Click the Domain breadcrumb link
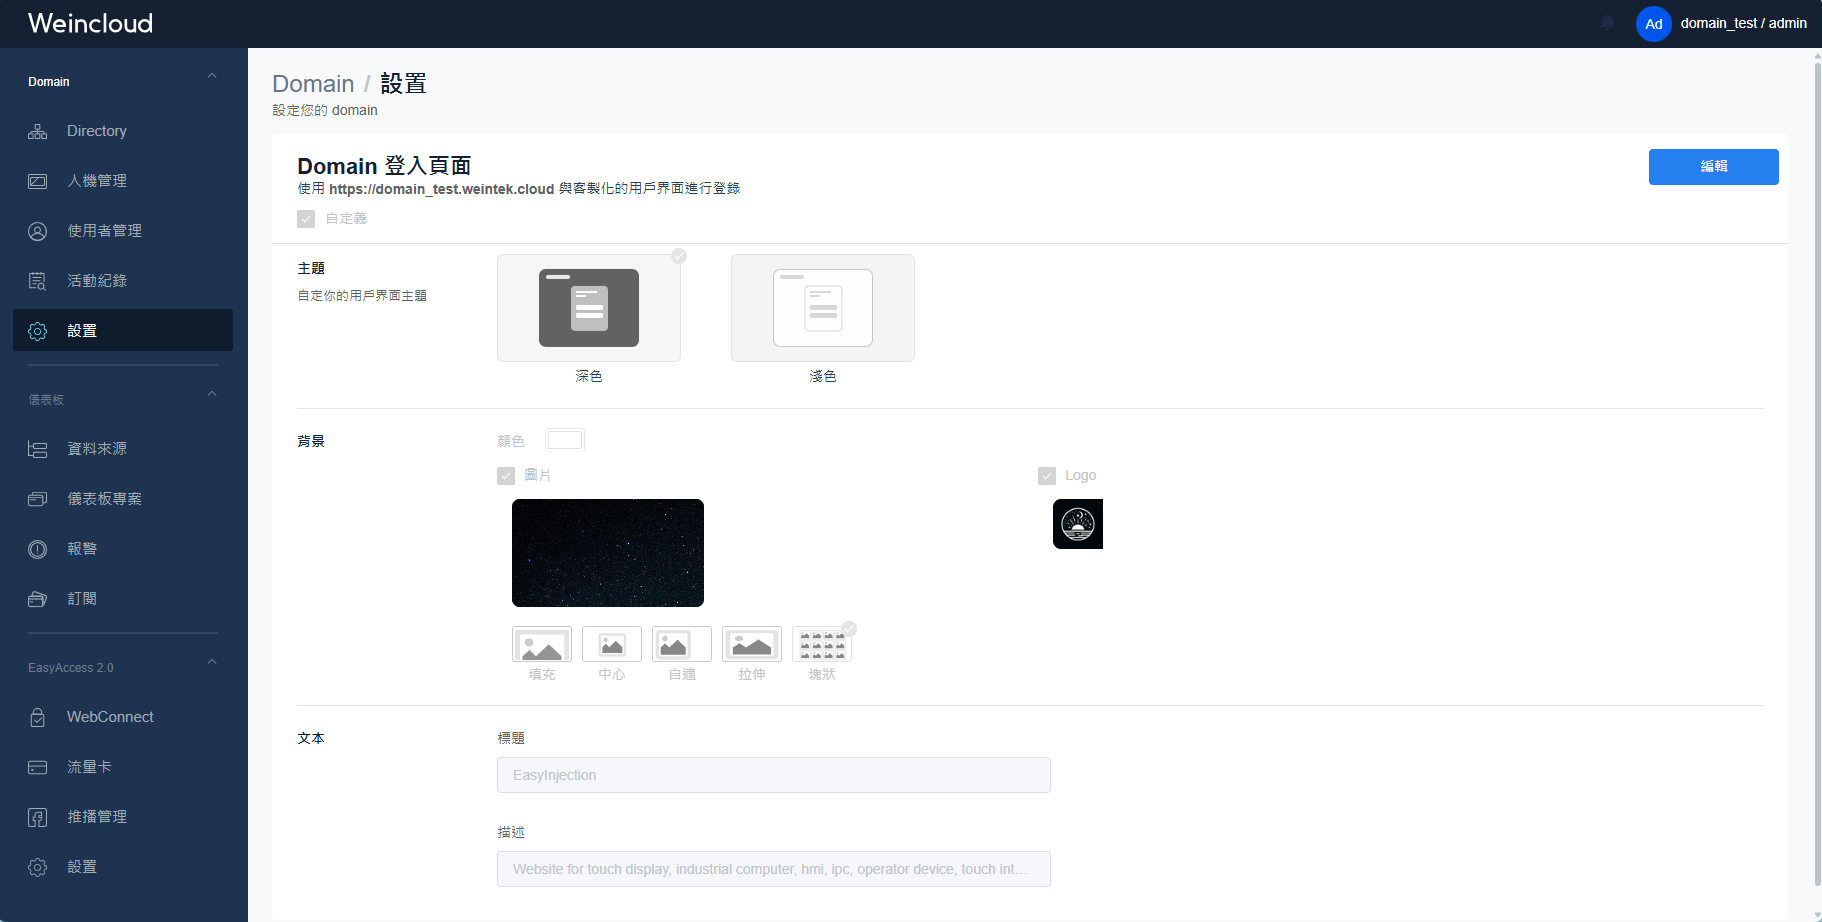 coord(313,84)
